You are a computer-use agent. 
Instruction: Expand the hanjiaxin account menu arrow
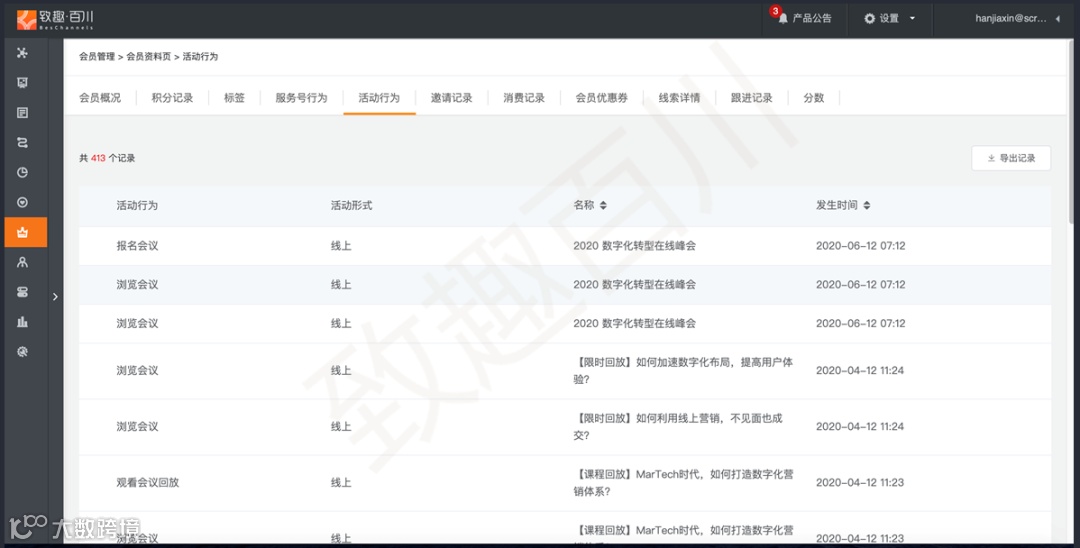click(x=1057, y=19)
